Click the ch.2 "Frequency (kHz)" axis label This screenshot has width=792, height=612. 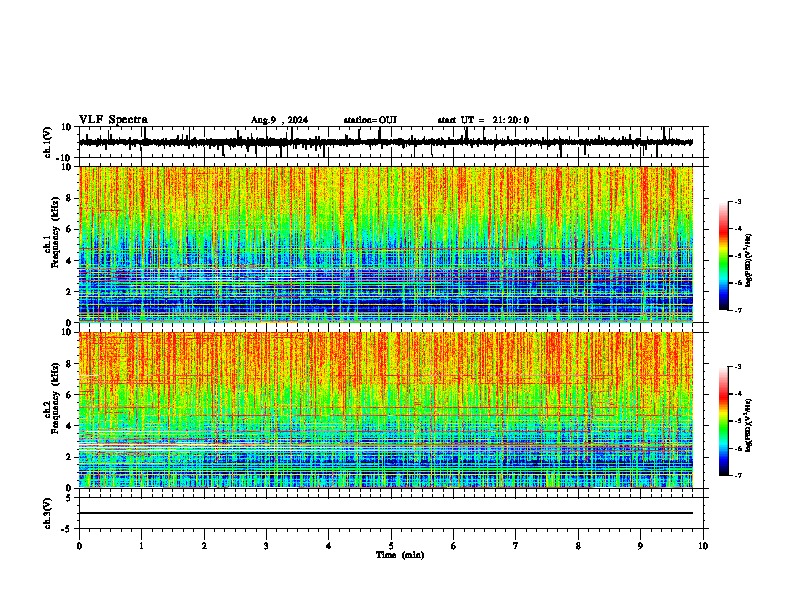click(55, 398)
